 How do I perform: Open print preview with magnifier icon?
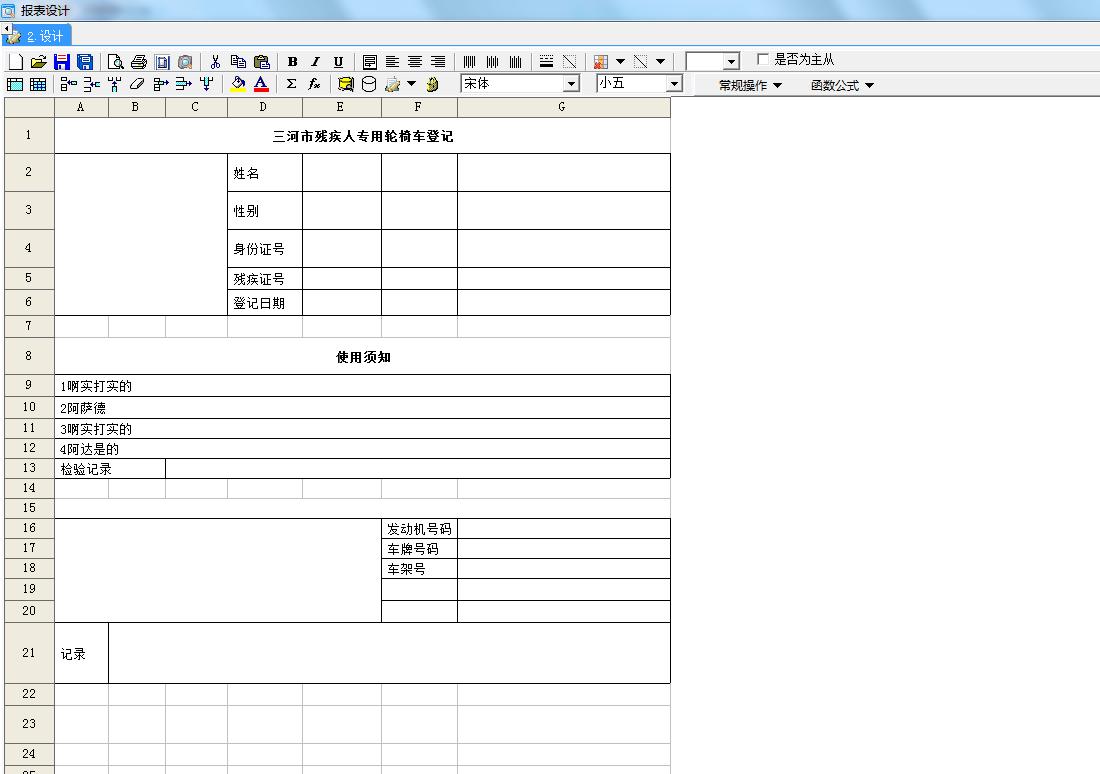(115, 62)
